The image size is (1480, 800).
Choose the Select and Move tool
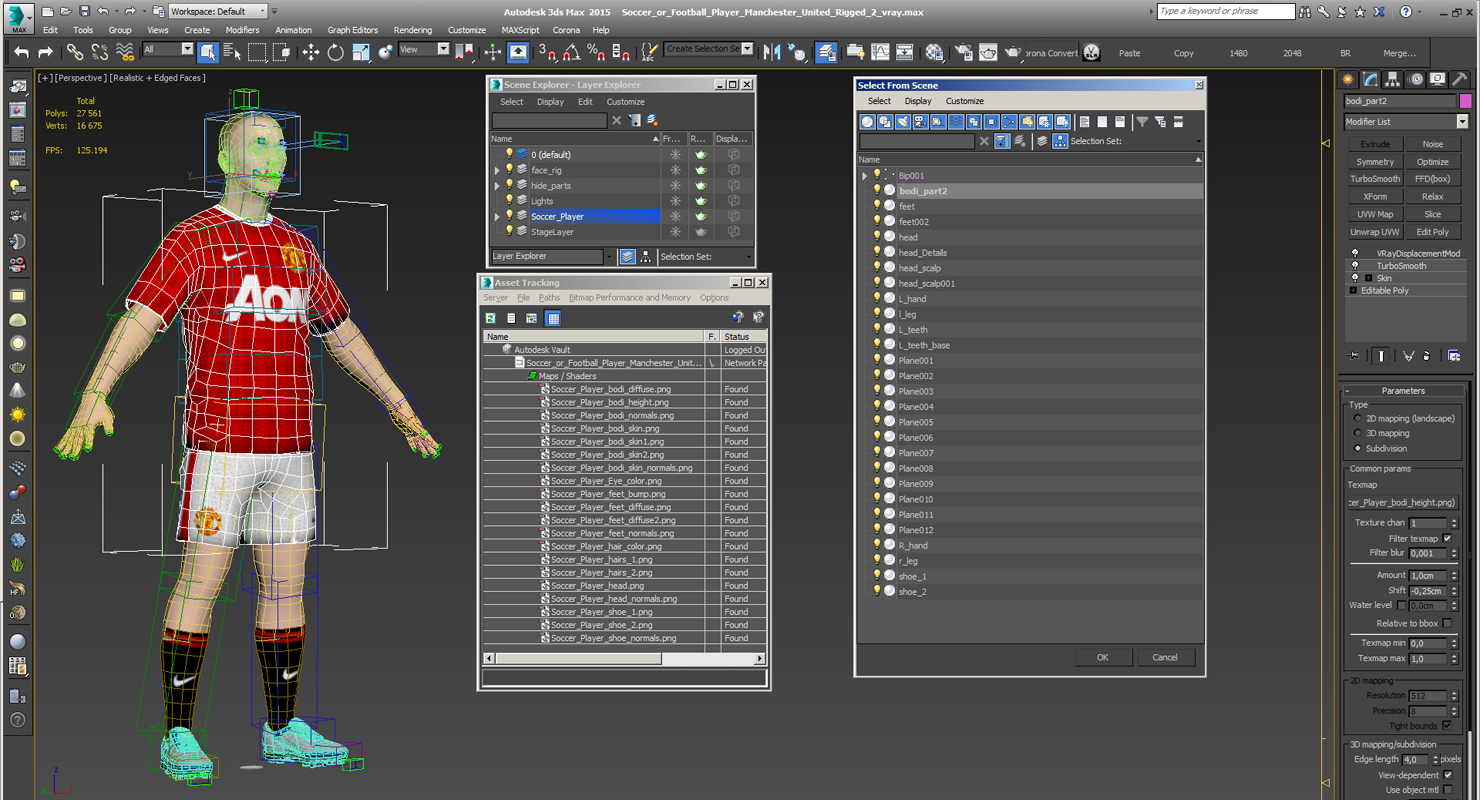click(310, 52)
